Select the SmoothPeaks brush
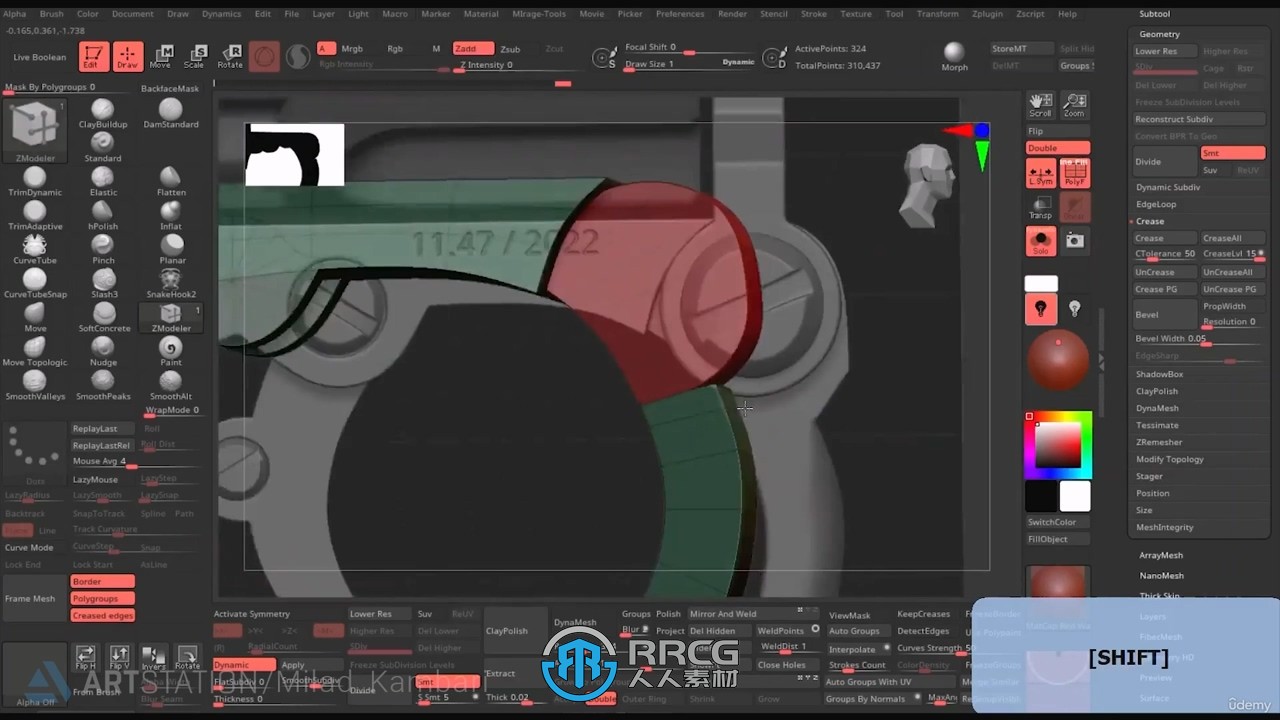The width and height of the screenshot is (1280, 720). point(103,386)
